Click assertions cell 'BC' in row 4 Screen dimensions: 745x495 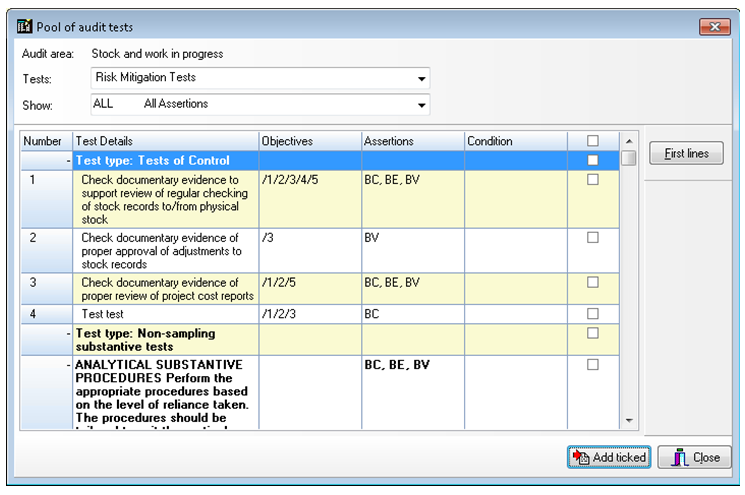(412, 314)
